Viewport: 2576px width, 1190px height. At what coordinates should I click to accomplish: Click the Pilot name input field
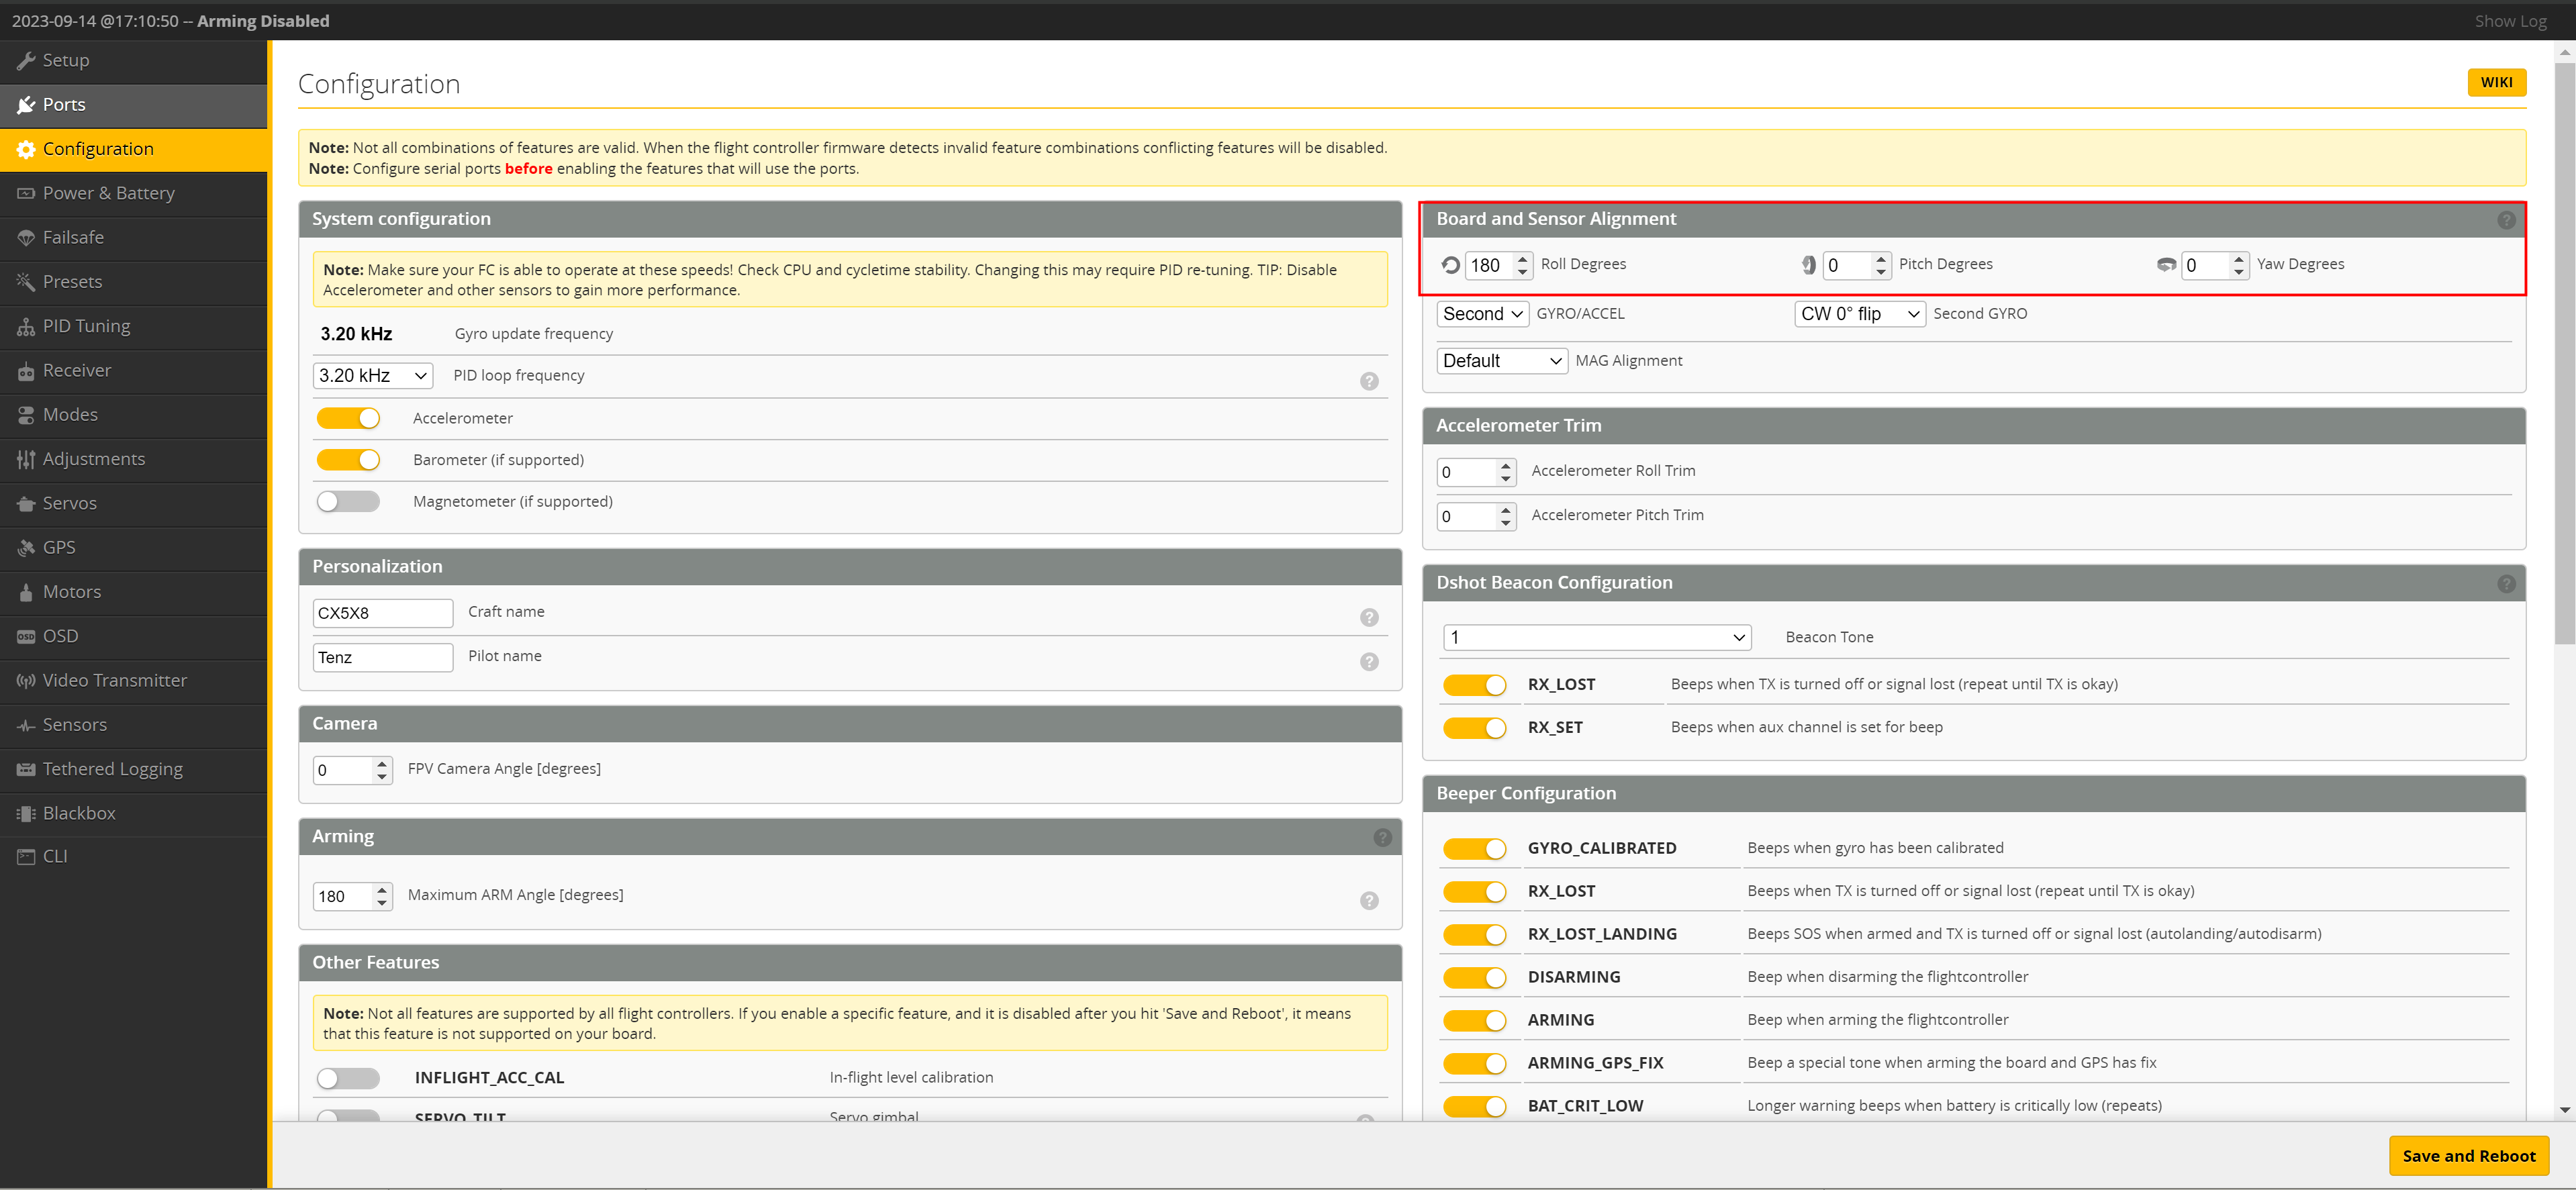pyautogui.click(x=383, y=658)
